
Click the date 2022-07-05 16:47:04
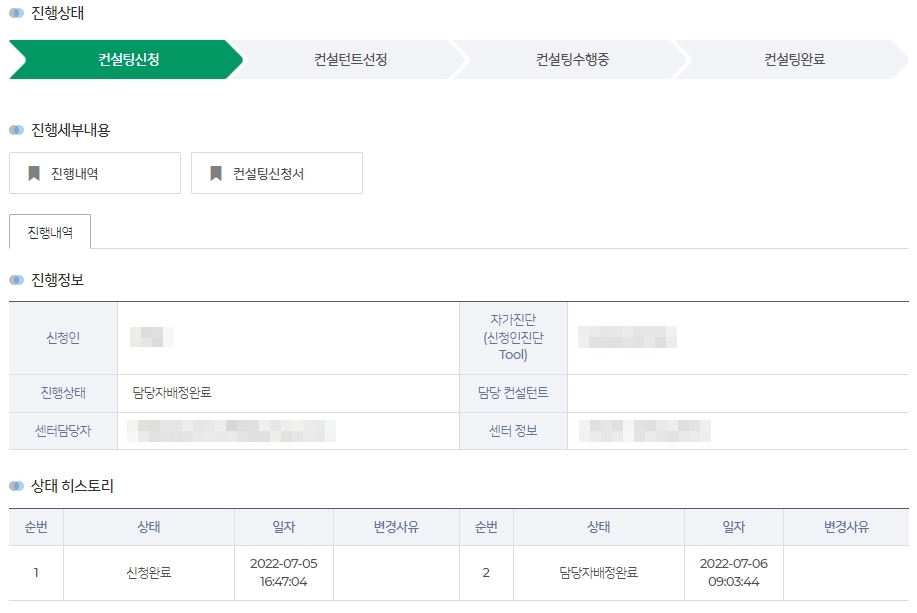tap(284, 573)
